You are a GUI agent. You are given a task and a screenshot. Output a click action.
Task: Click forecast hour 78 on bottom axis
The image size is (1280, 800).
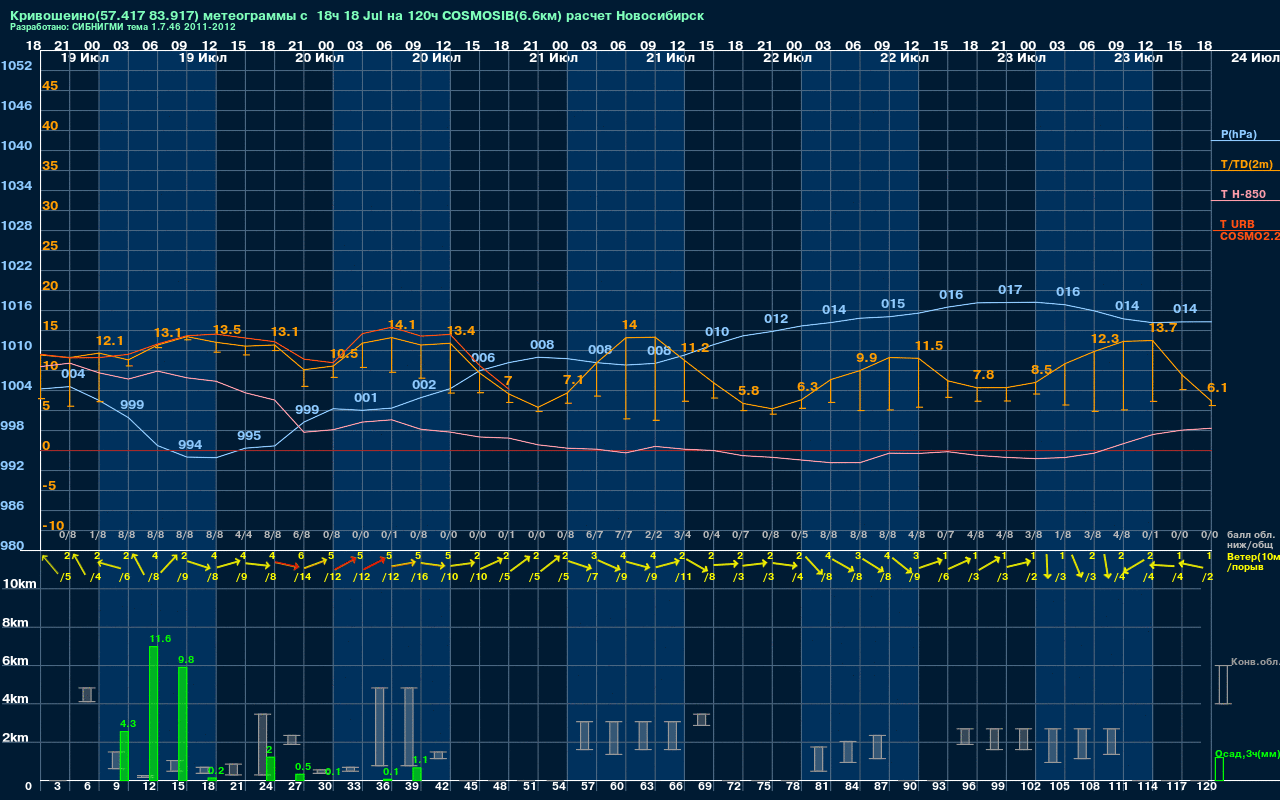(x=794, y=787)
